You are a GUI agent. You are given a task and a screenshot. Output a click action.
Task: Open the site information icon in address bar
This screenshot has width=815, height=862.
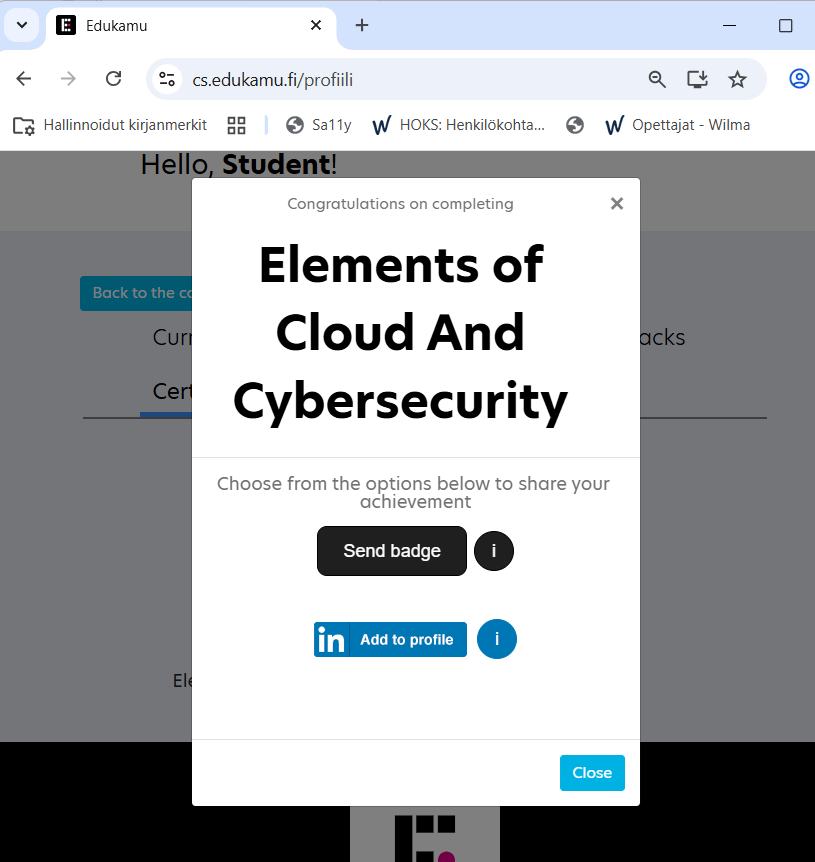coord(167,79)
